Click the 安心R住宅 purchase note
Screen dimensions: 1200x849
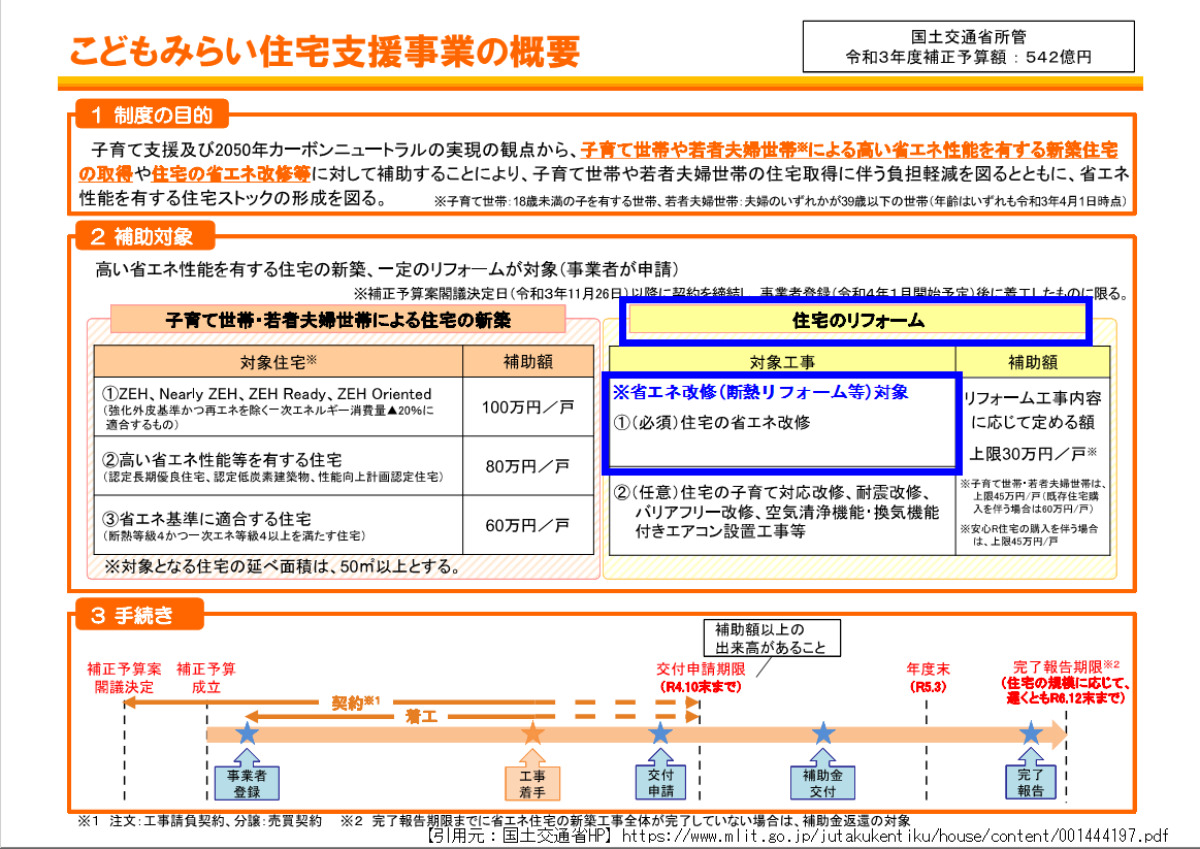pyautogui.click(x=1028, y=534)
